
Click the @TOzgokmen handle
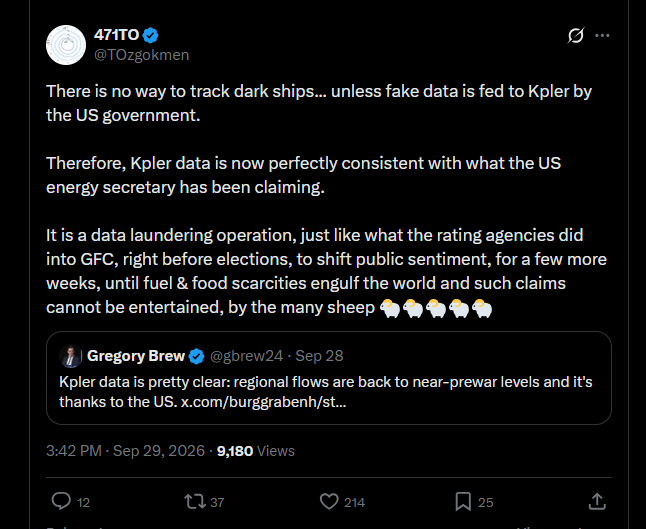(x=142, y=55)
